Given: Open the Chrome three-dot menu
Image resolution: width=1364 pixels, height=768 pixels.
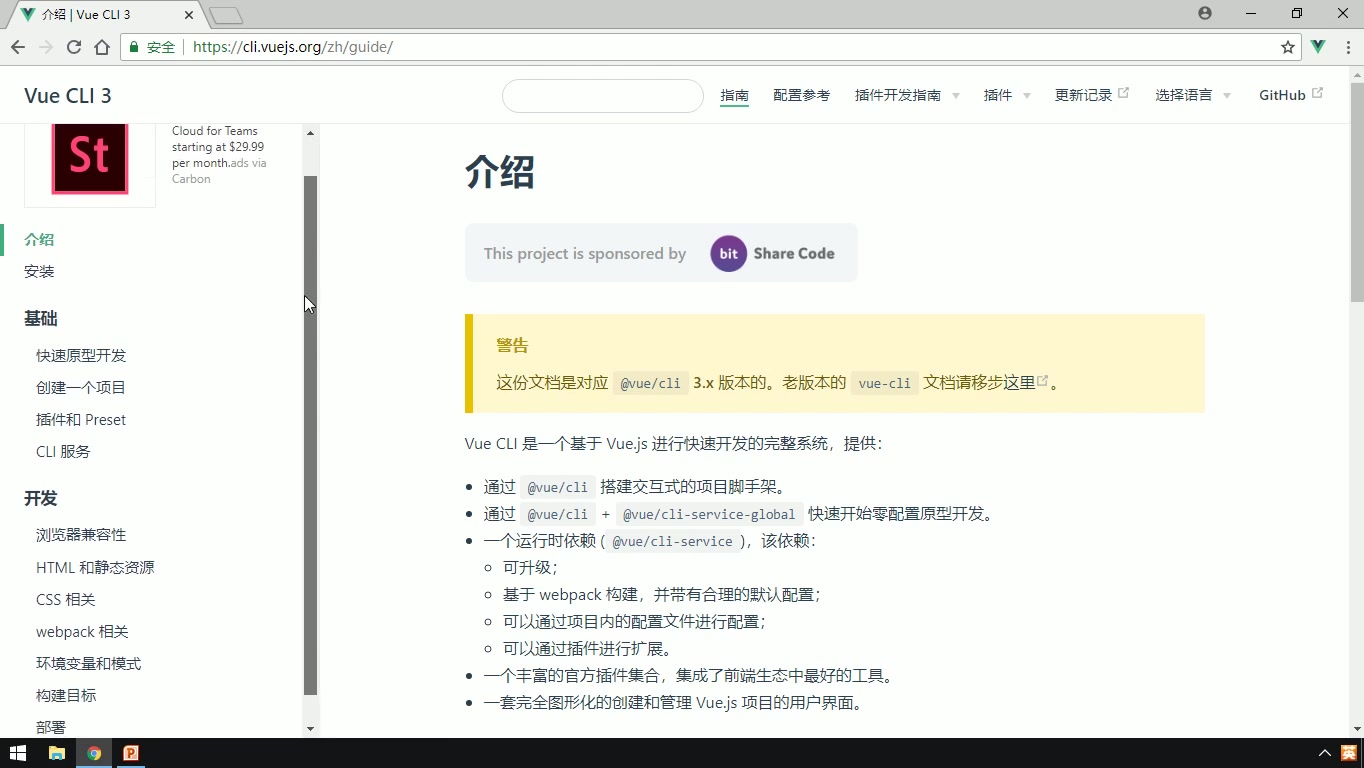Looking at the screenshot, I should [x=1346, y=47].
